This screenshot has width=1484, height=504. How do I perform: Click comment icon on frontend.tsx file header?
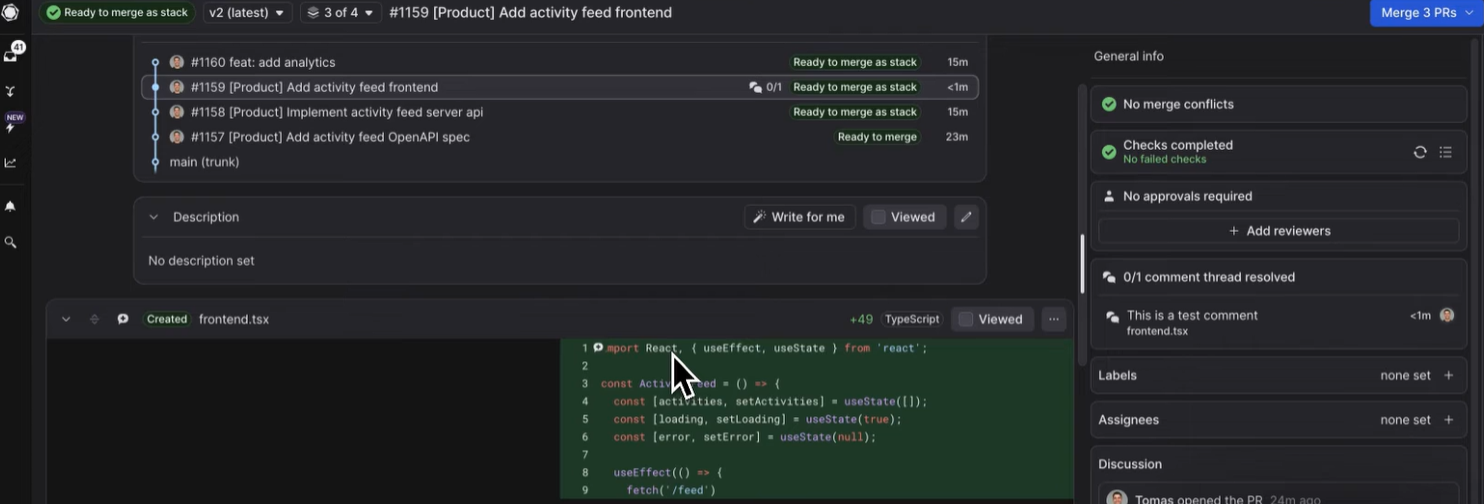coord(123,319)
